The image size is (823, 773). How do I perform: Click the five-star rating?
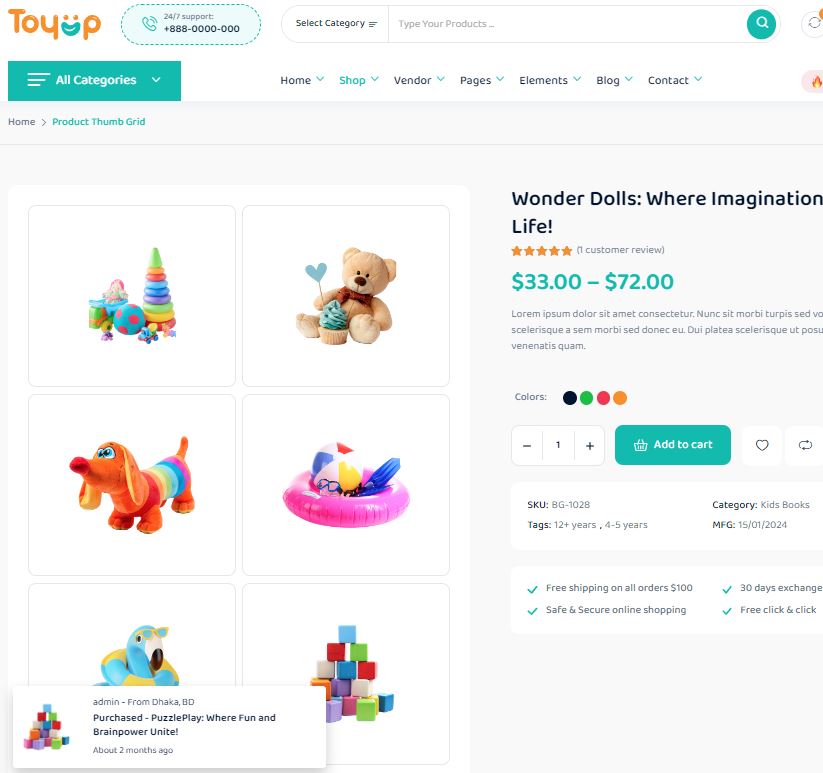tap(541, 251)
